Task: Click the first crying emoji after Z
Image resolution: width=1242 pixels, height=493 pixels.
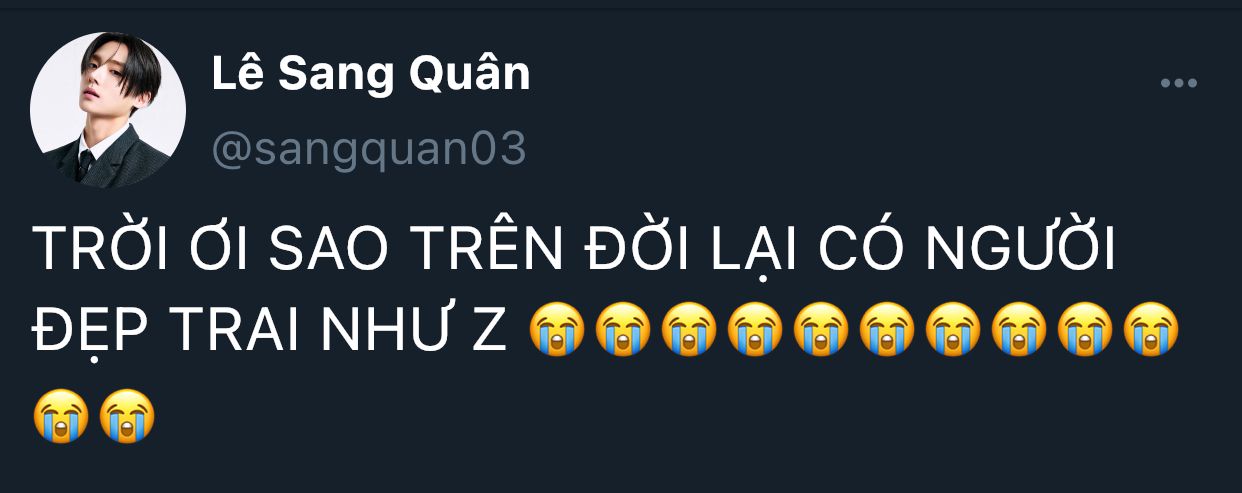Action: click(557, 331)
